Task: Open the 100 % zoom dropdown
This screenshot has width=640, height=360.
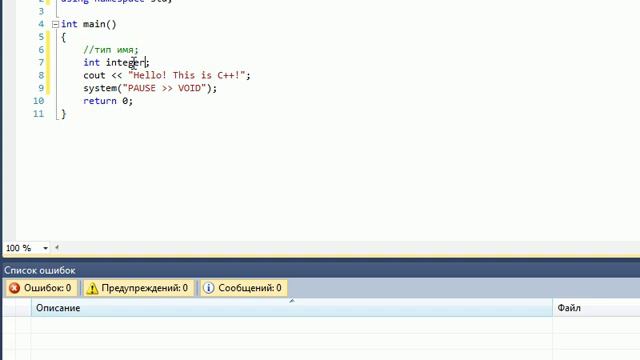Action: click(45, 248)
